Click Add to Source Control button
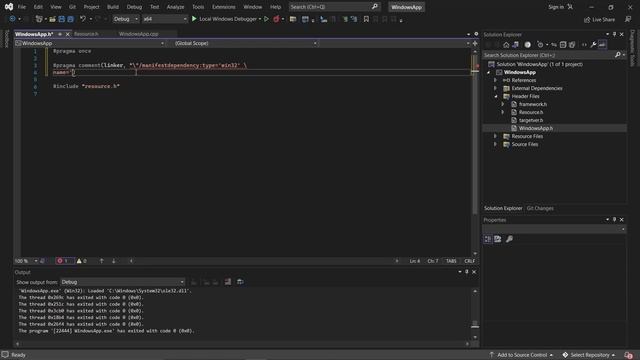 [x=521, y=355]
